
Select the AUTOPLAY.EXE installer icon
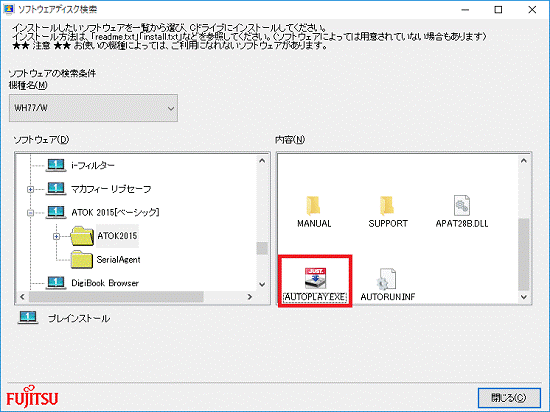pos(315,278)
